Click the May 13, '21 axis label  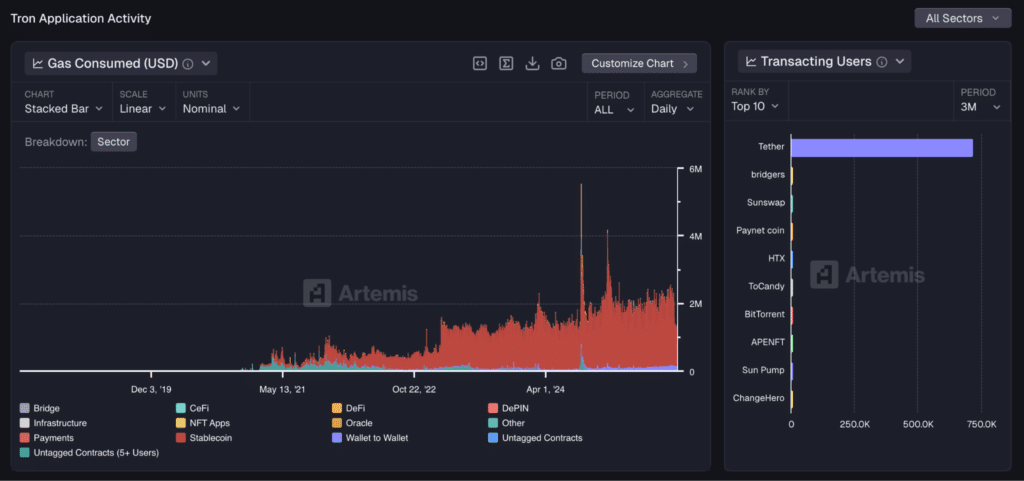[283, 390]
